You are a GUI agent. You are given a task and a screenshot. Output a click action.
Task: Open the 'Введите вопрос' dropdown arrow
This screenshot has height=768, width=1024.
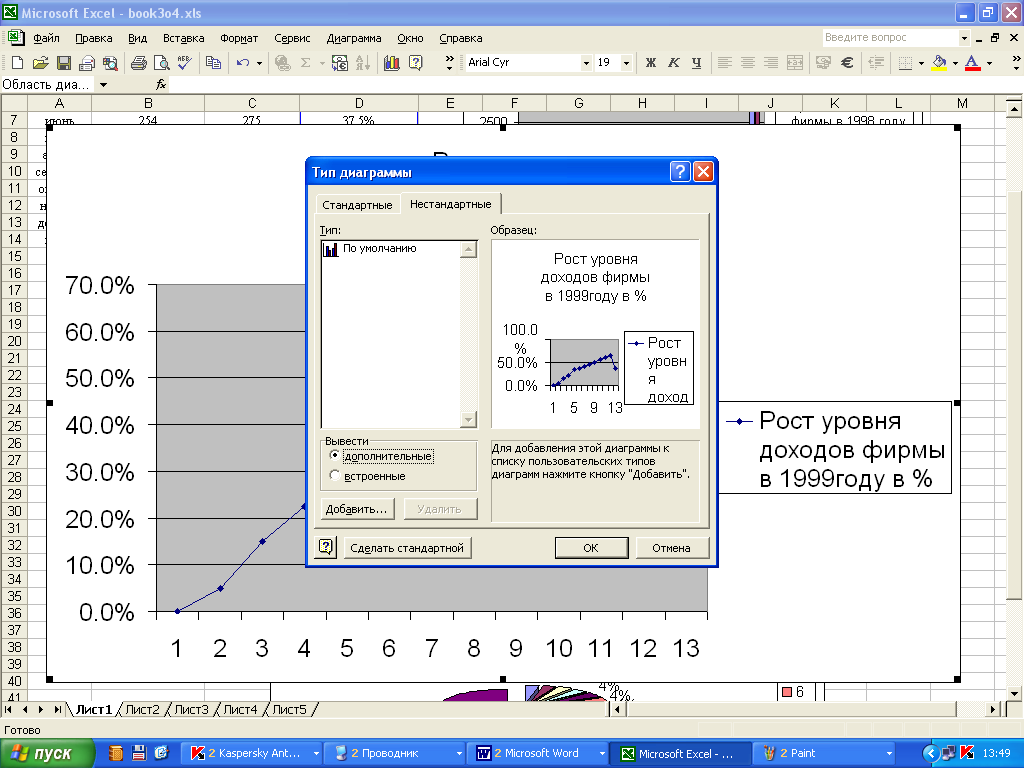(x=964, y=38)
